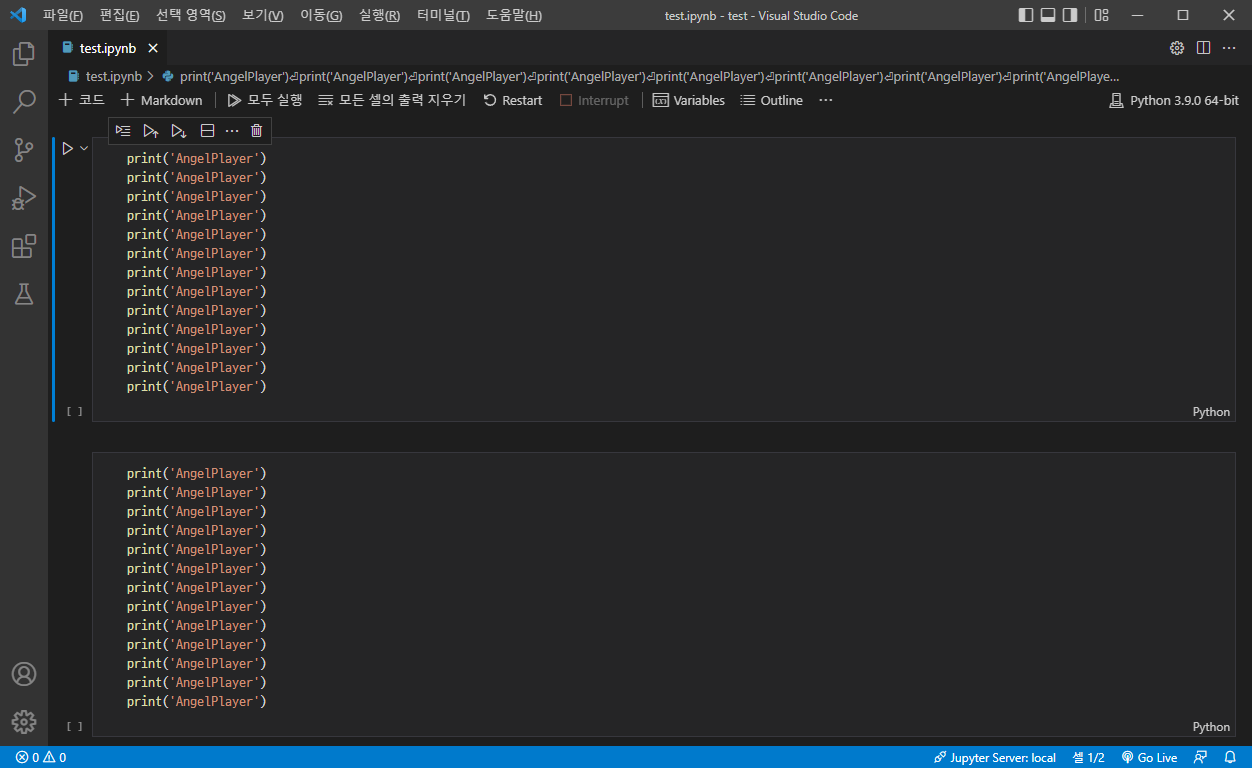The image size is (1252, 768).
Task: Run the first cell with play icon
Action: (x=67, y=148)
